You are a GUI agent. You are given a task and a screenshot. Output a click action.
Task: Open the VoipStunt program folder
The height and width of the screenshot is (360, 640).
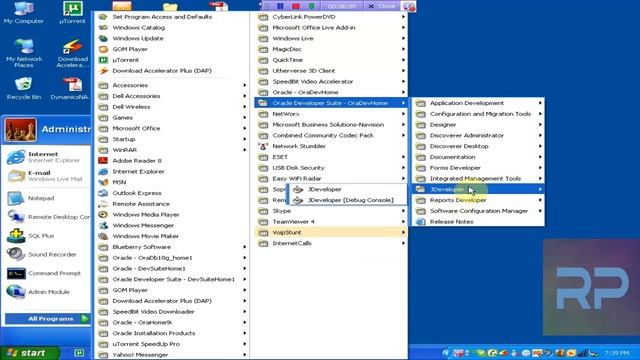[331, 233]
